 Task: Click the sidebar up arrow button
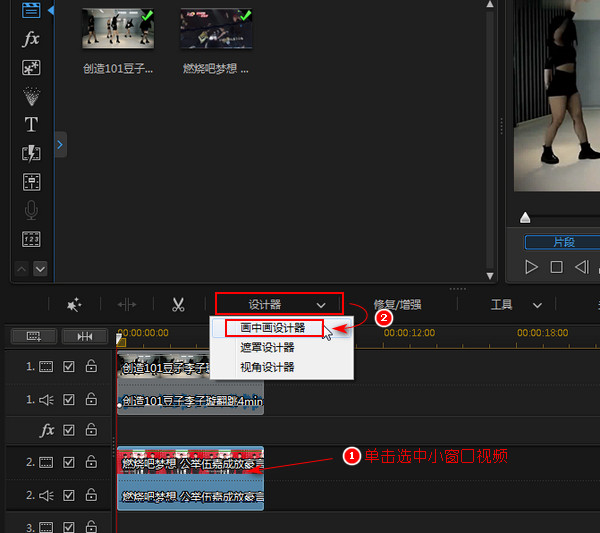point(21,269)
